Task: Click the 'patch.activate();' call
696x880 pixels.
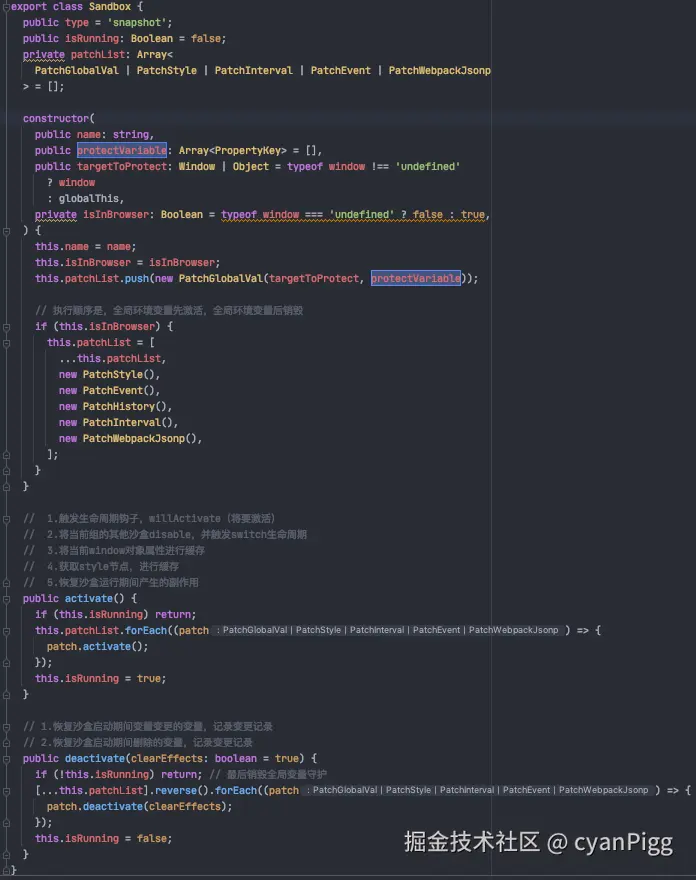Action: tap(98, 647)
